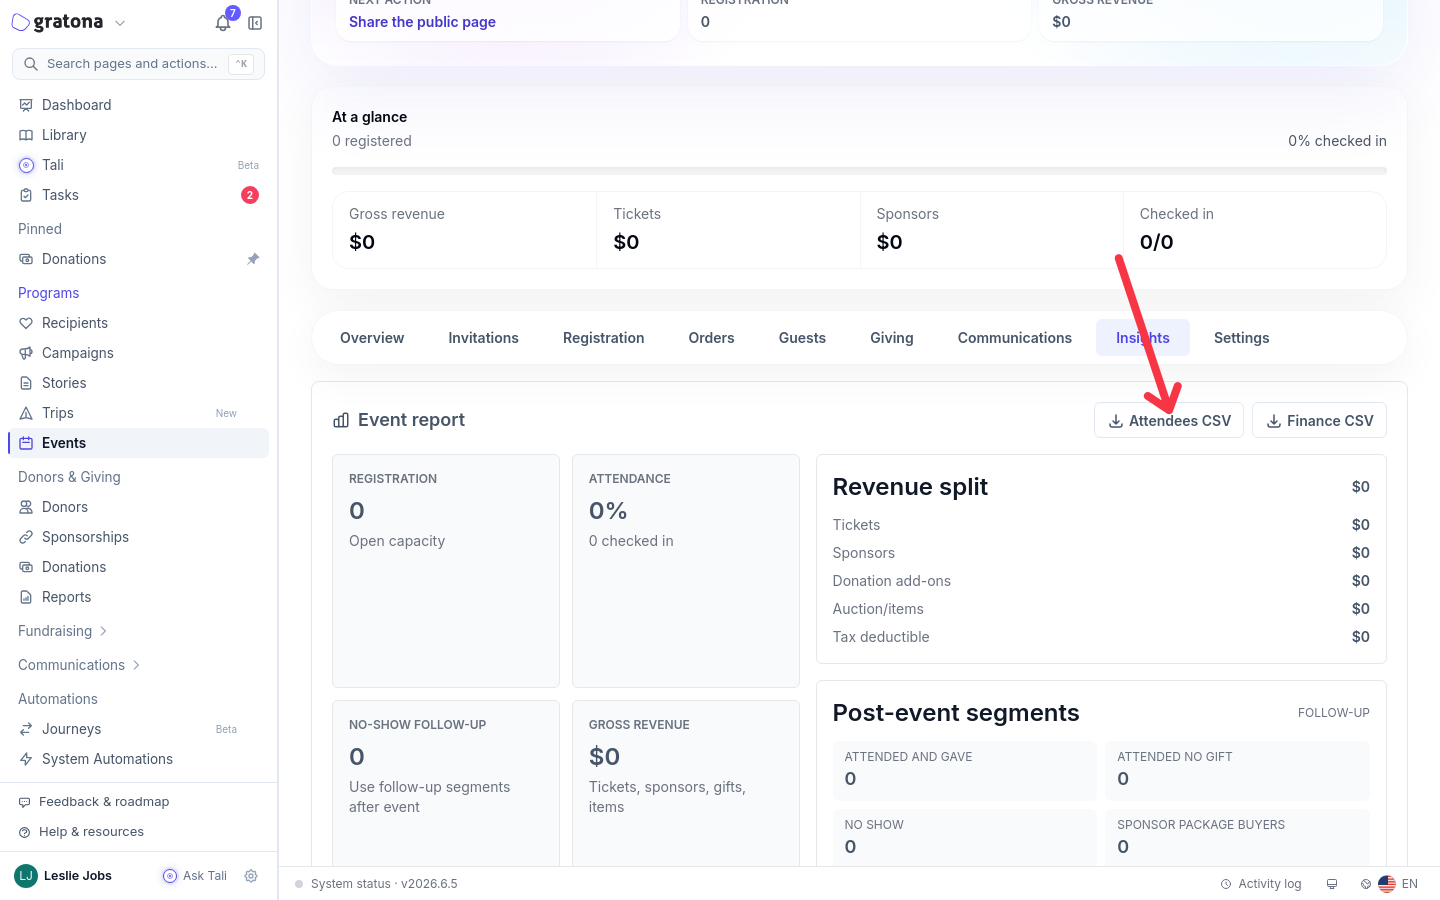The height and width of the screenshot is (900, 1440).
Task: Unpin Donations using the pin icon
Action: (x=253, y=259)
